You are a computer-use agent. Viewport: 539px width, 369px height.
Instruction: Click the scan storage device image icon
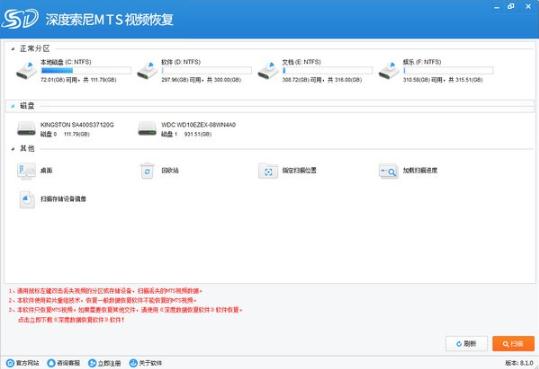27,199
